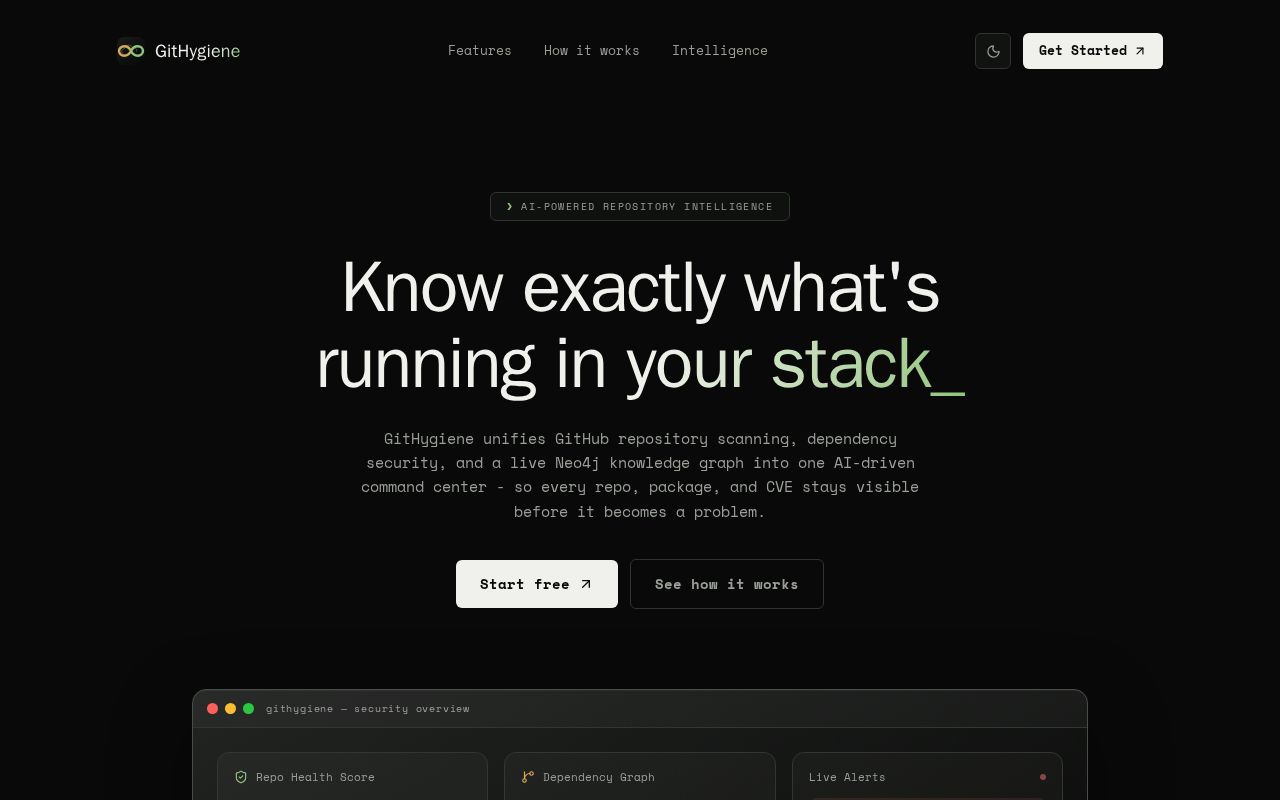This screenshot has width=1280, height=800.
Task: Click the branch icon beside Dependency Graph
Action: pos(528,777)
